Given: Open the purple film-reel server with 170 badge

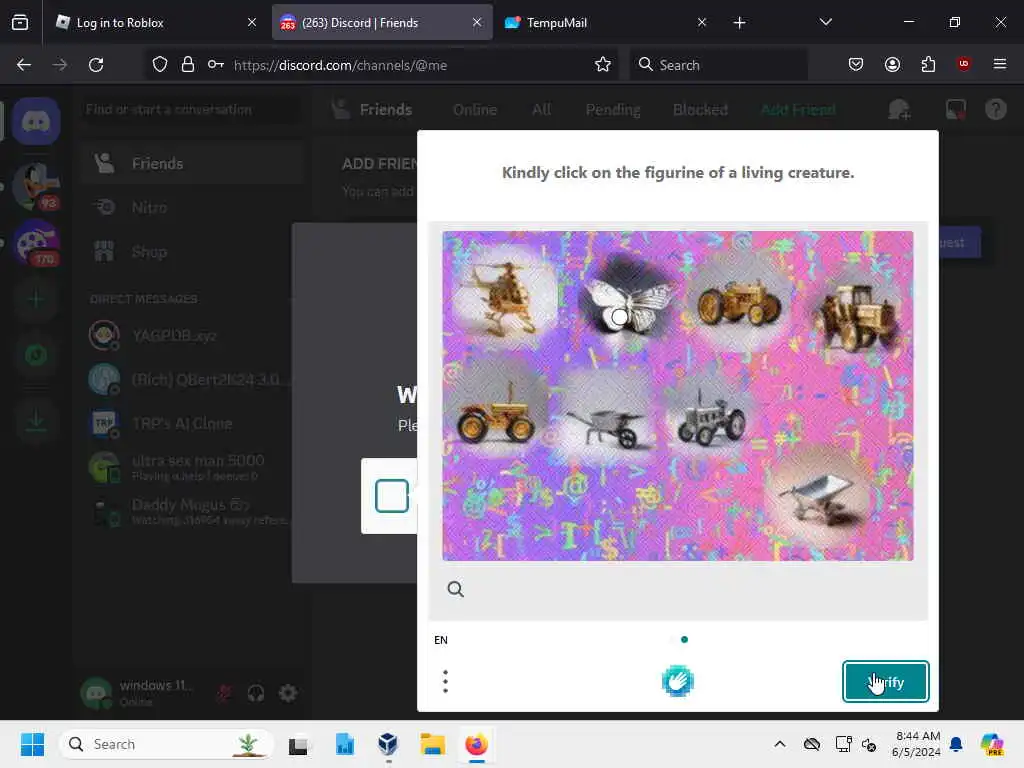Looking at the screenshot, I should (x=37, y=243).
